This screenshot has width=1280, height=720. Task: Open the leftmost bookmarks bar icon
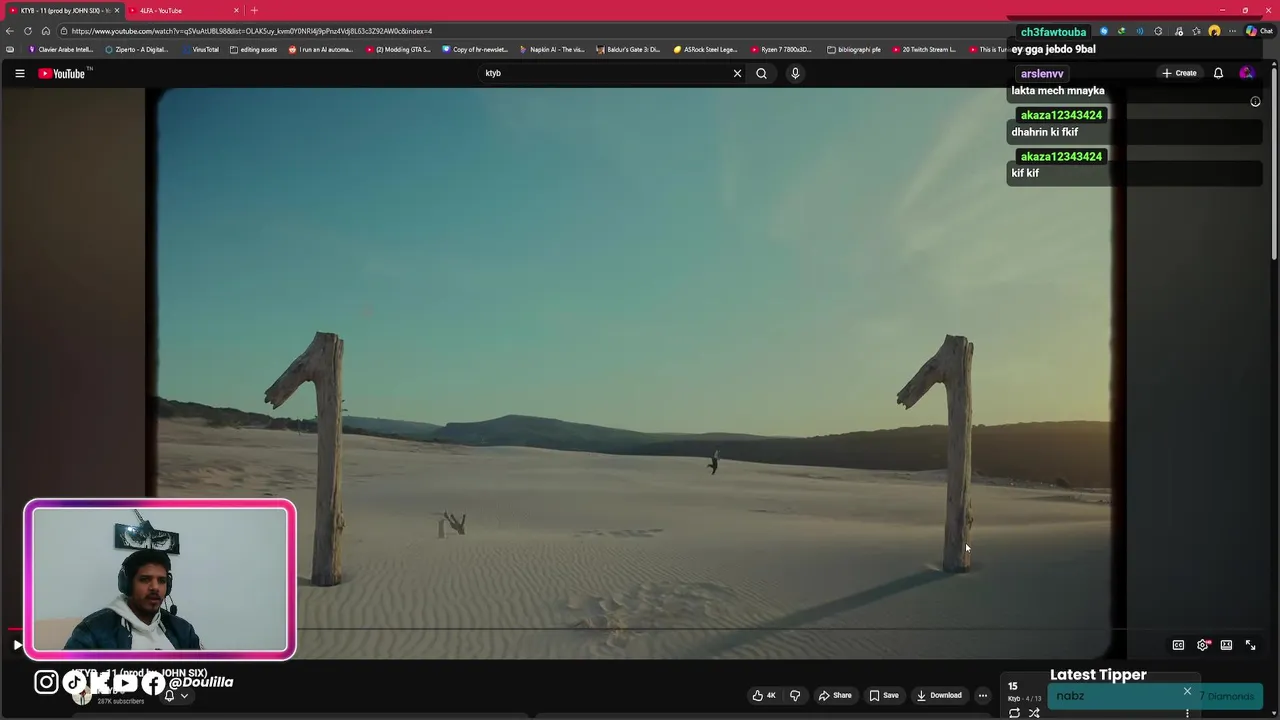click(10, 49)
